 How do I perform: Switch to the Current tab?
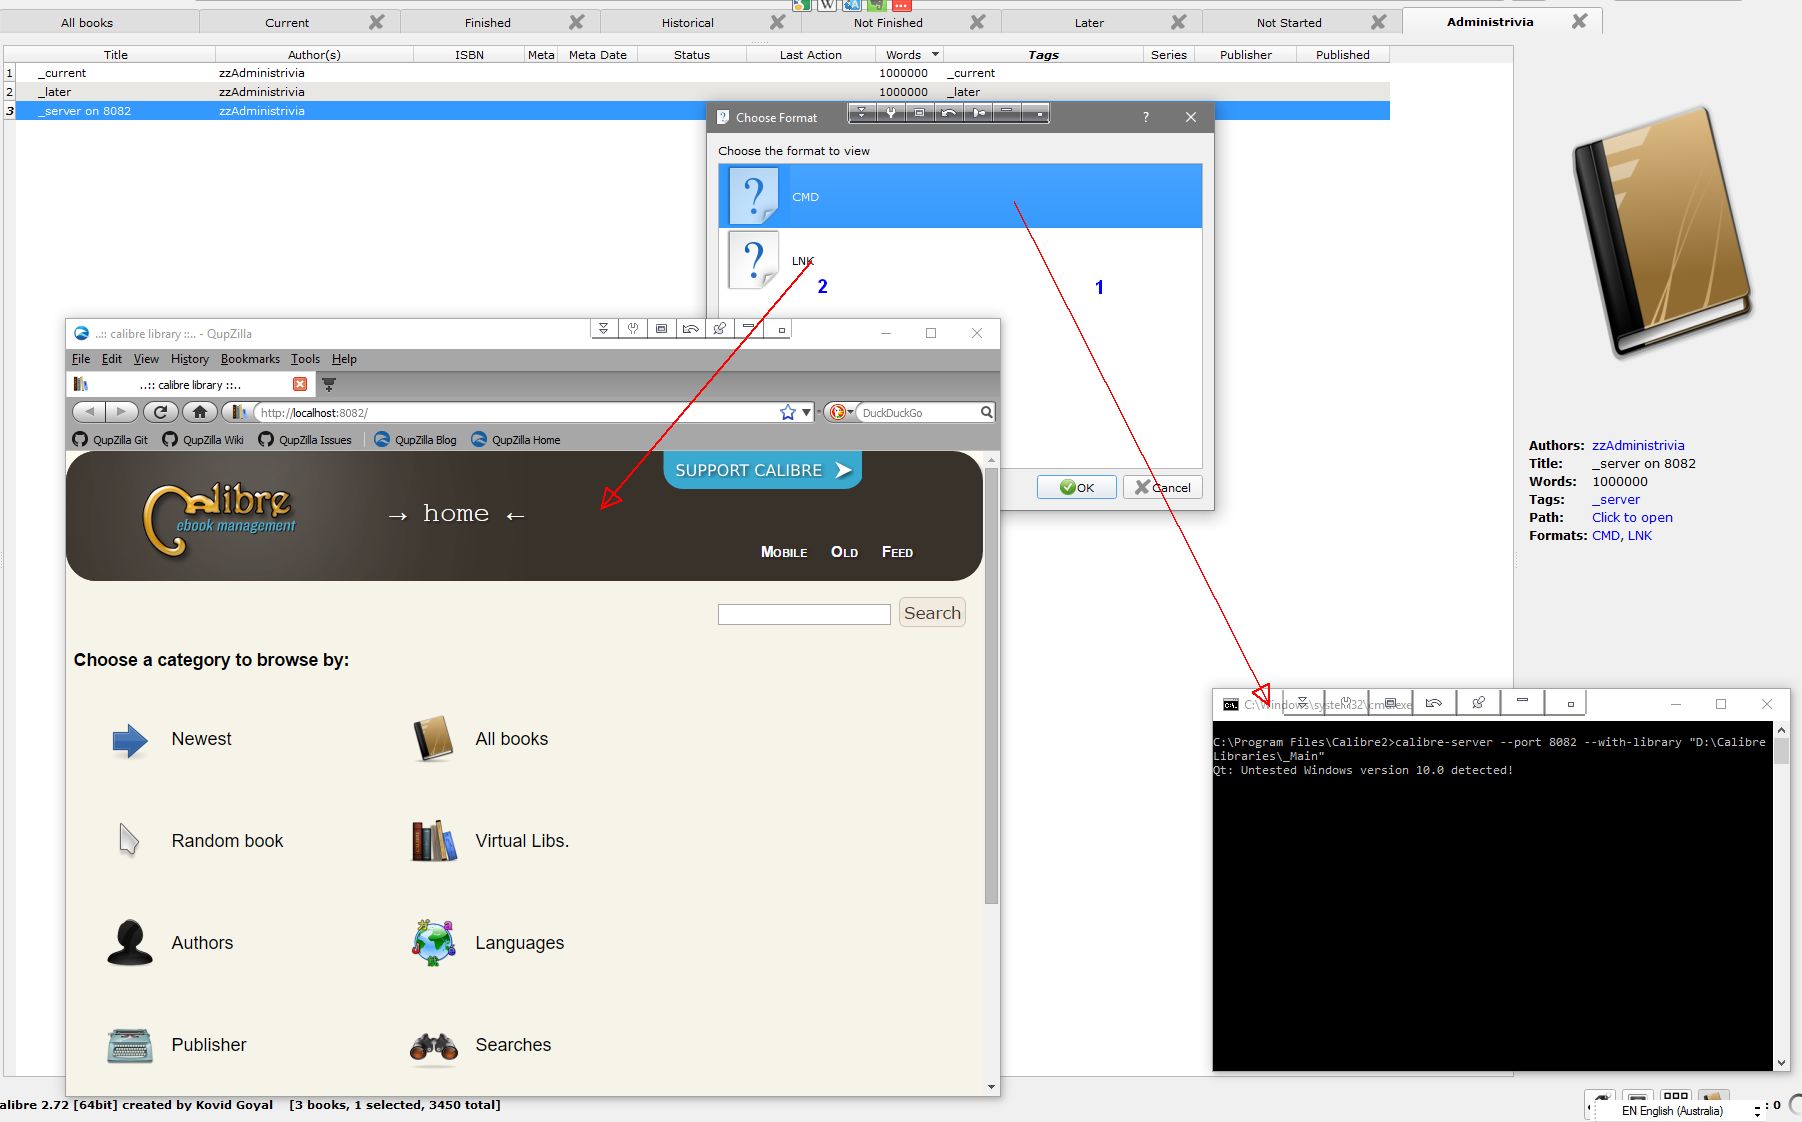(x=287, y=22)
